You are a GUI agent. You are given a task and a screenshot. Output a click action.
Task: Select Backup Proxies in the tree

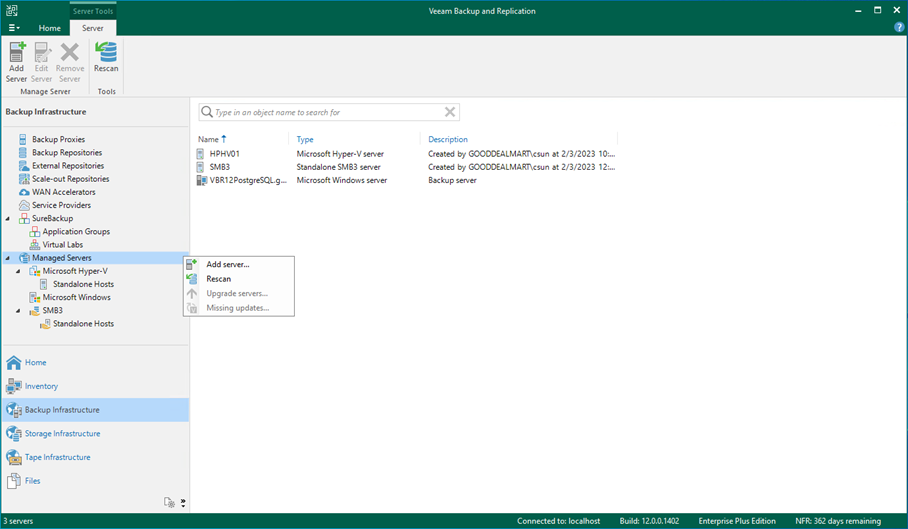(58, 139)
